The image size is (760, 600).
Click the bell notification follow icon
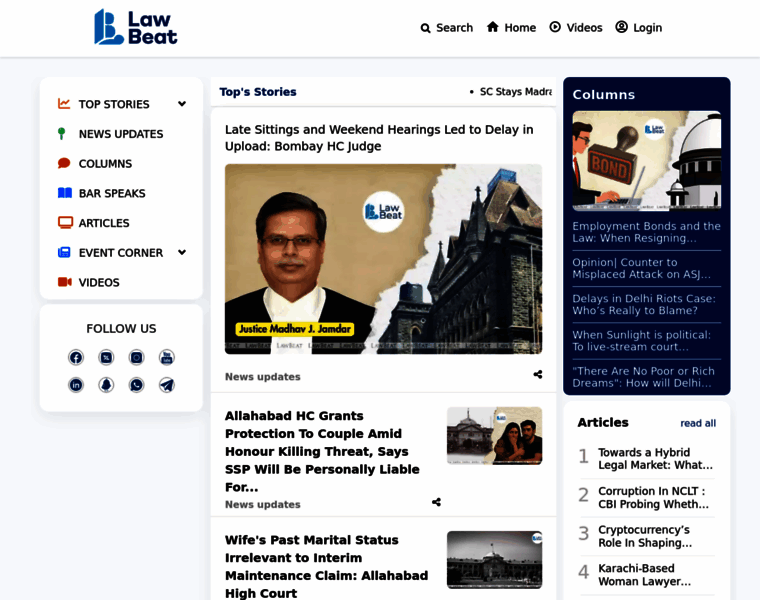pos(106,385)
